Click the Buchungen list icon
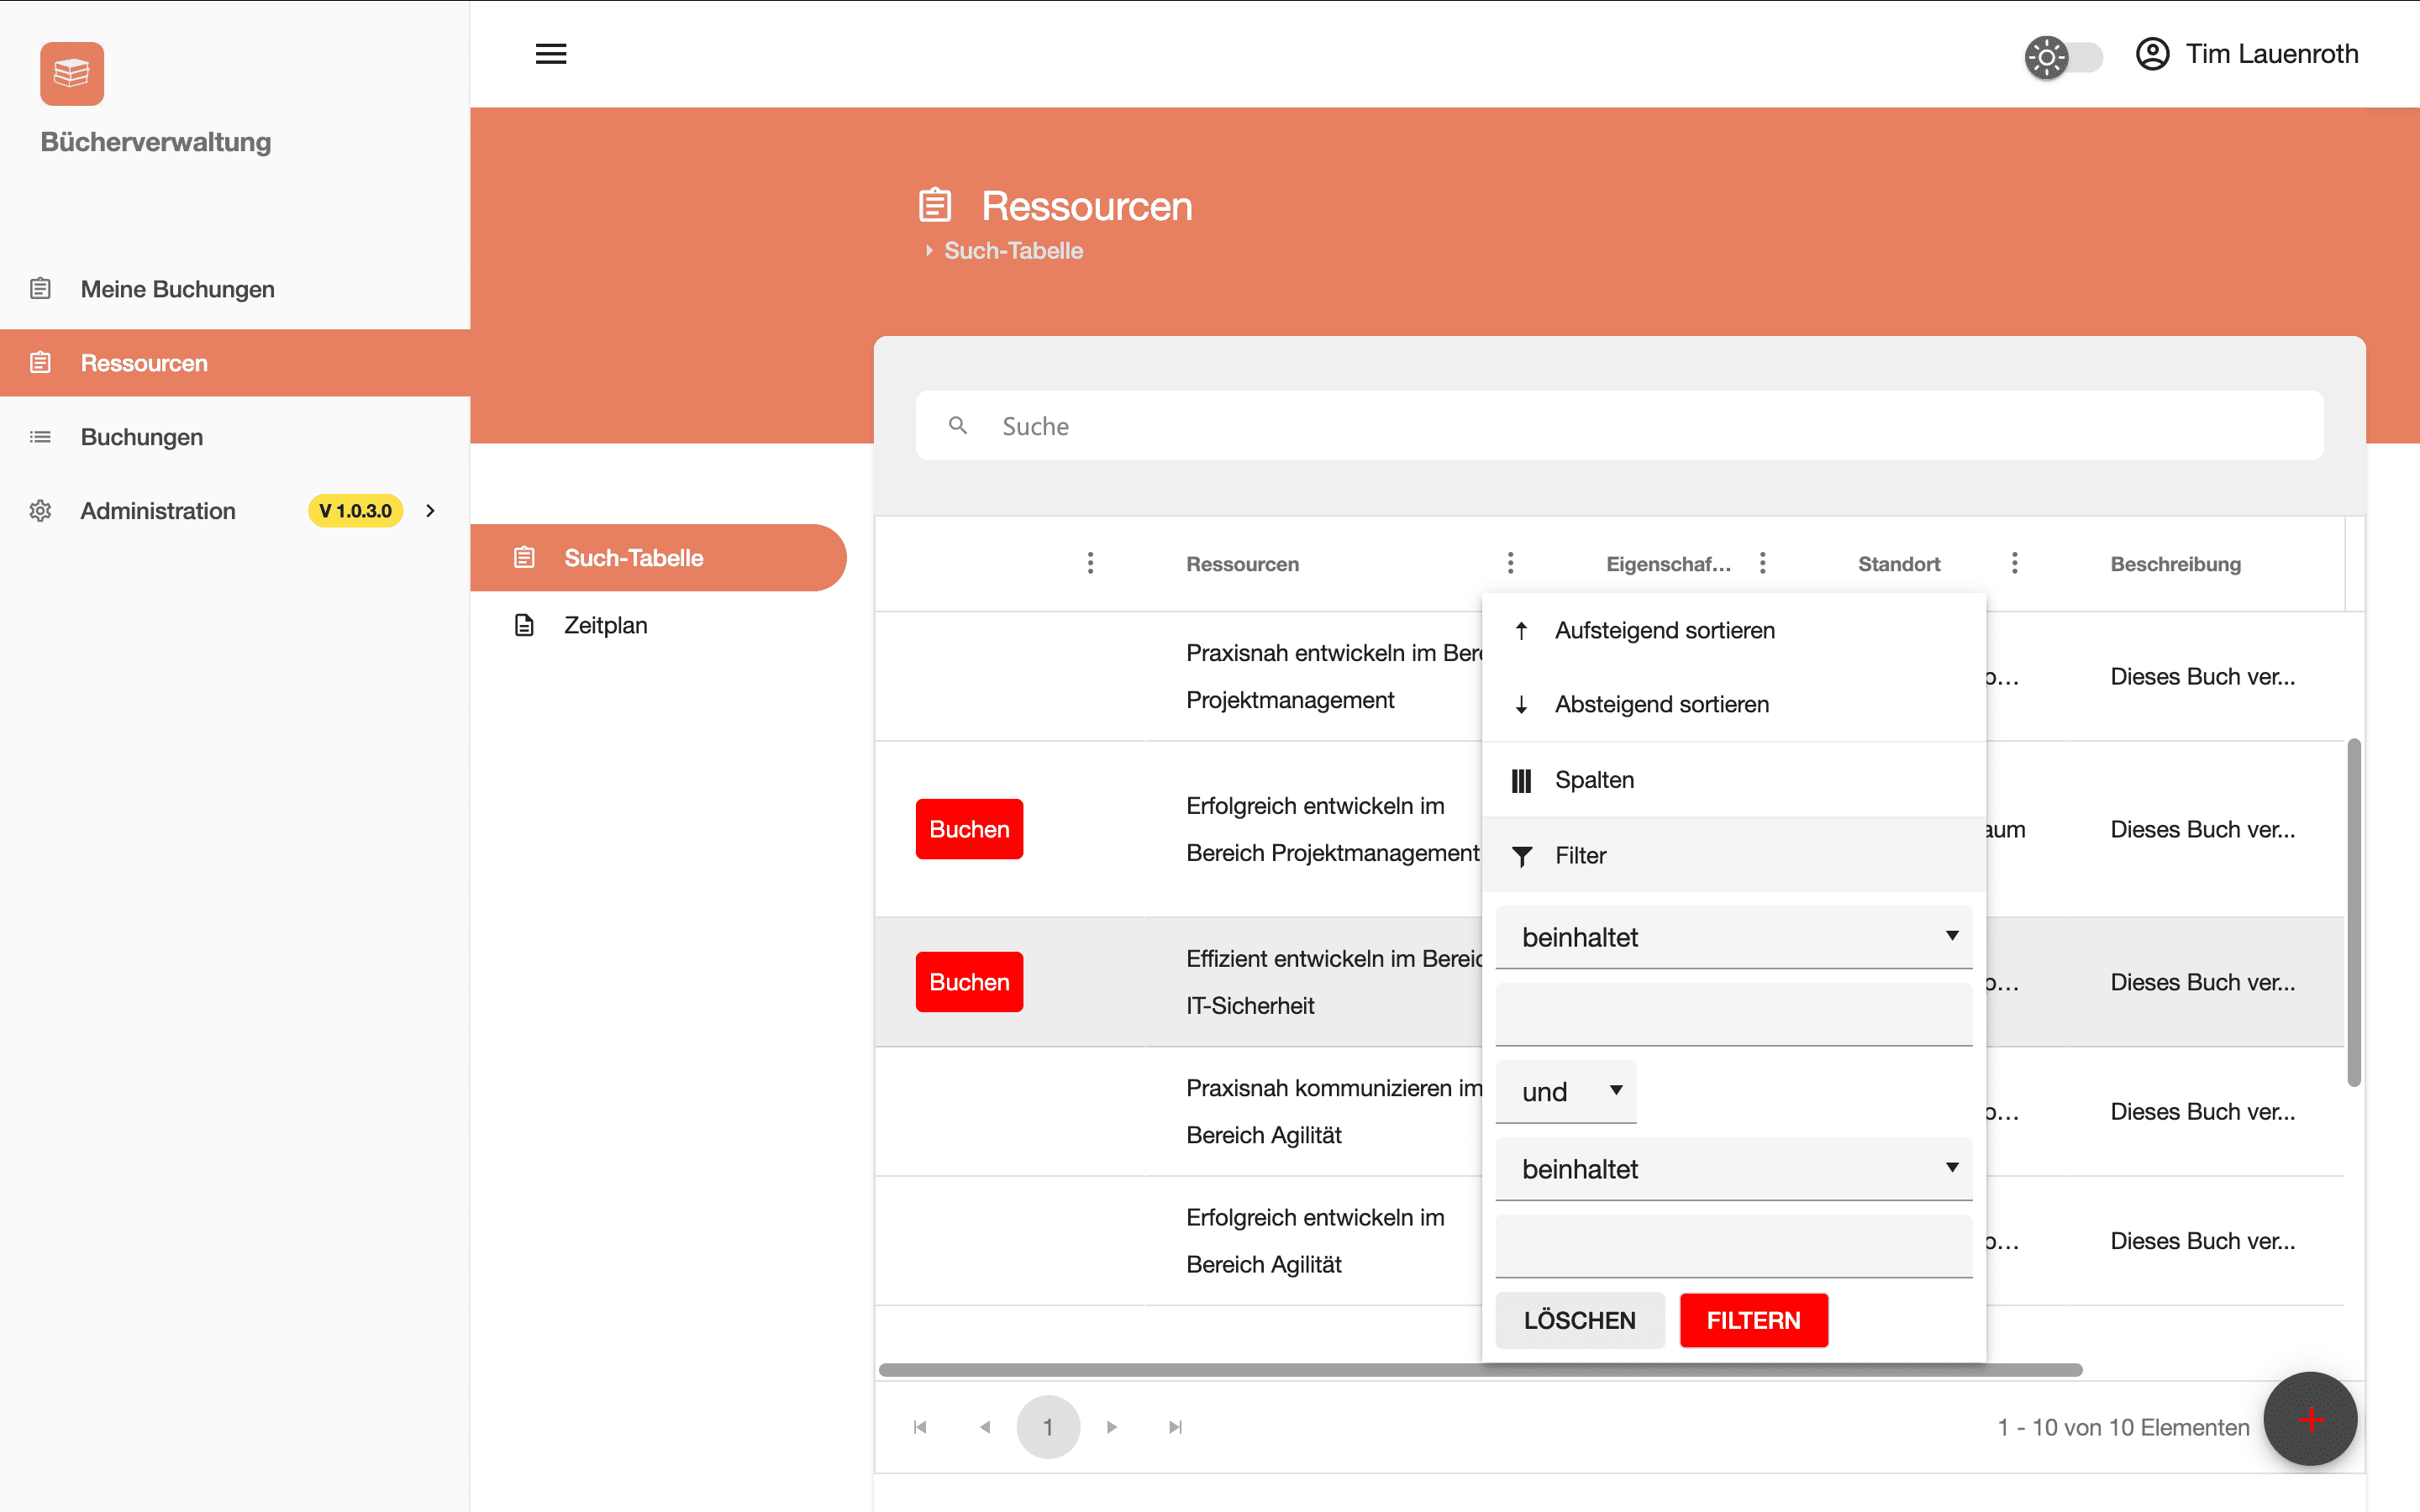2420x1512 pixels. 40,437
